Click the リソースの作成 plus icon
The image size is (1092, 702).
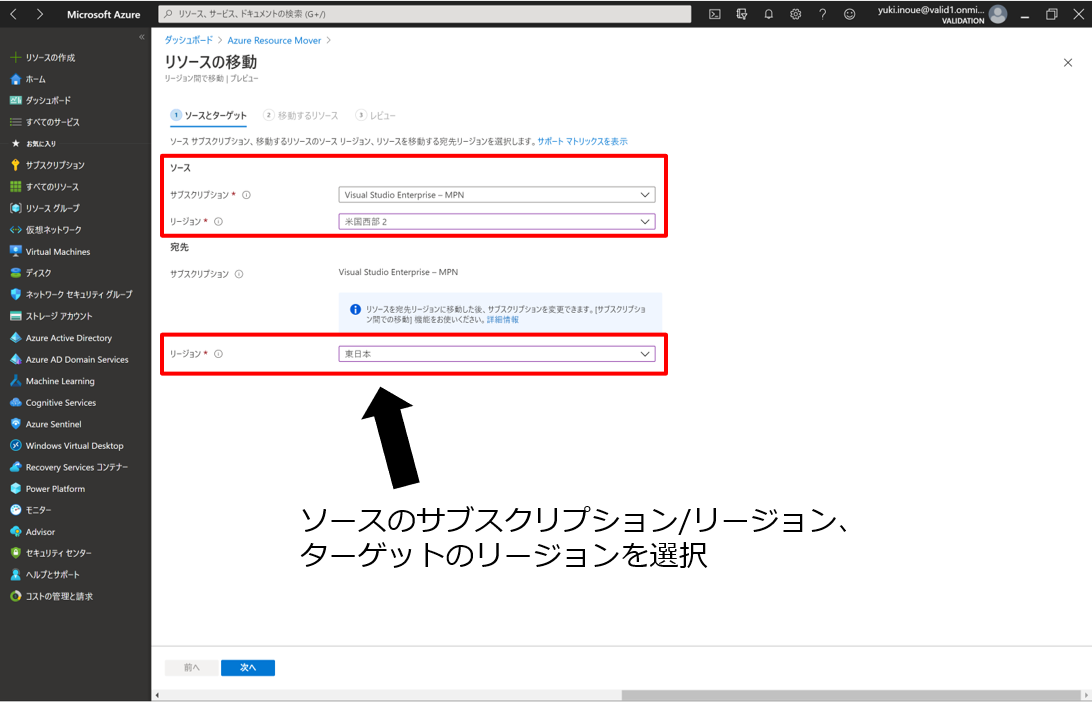15,58
